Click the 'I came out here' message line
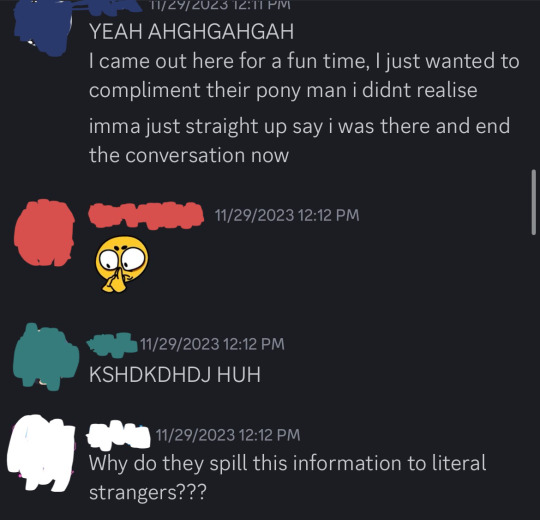 304,61
